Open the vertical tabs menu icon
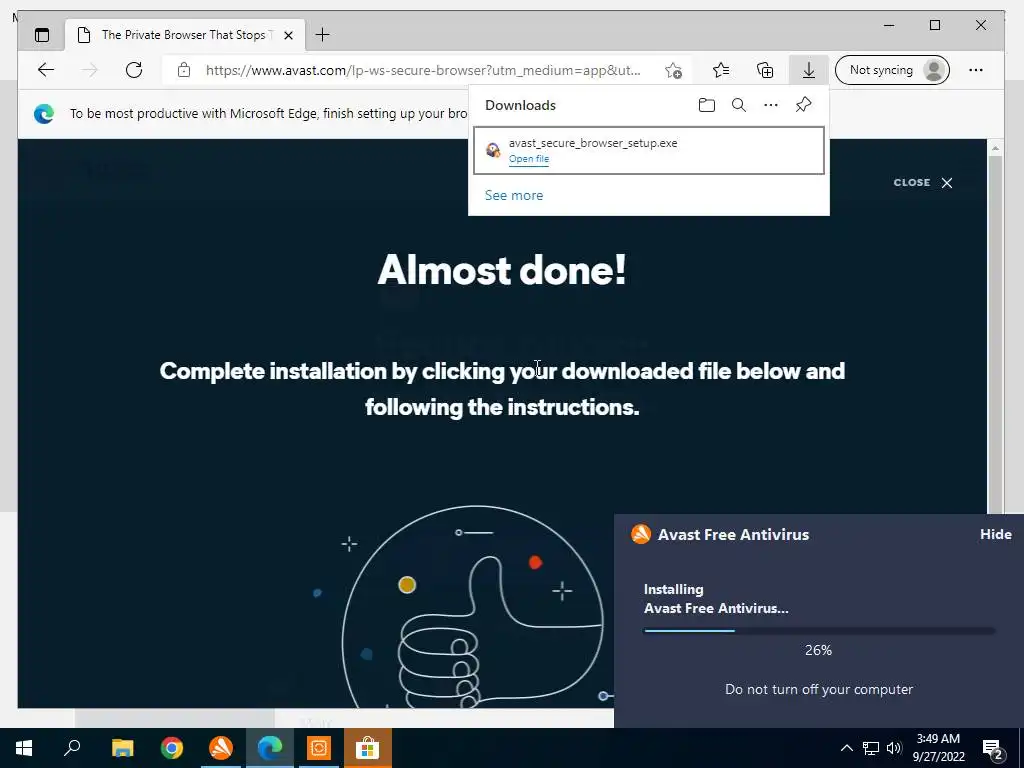This screenshot has width=1024, height=768. click(x=42, y=35)
